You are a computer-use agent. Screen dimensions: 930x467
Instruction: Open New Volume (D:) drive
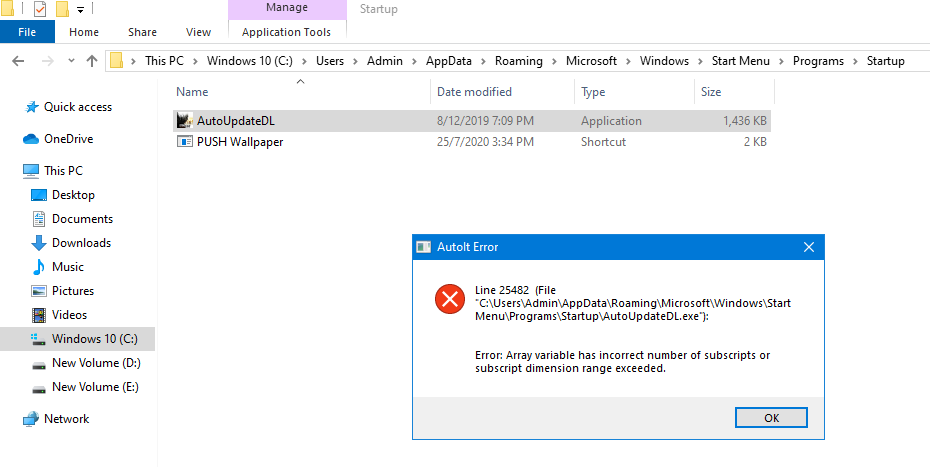coord(96,363)
